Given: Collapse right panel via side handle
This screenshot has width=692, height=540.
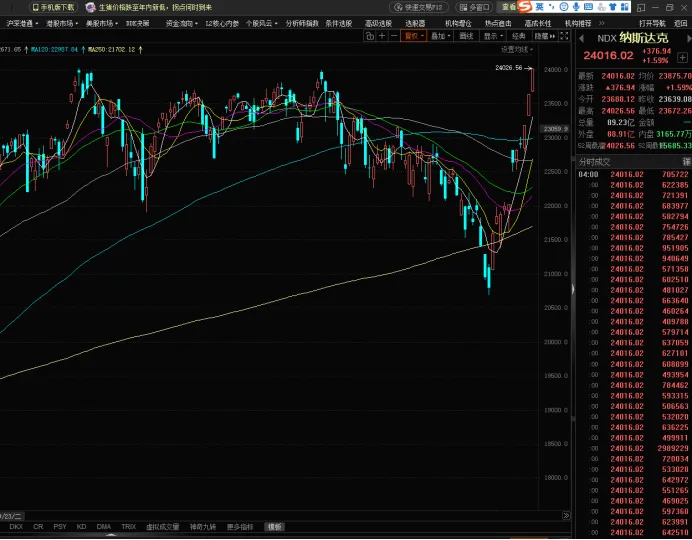Looking at the screenshot, I should click(x=573, y=289).
